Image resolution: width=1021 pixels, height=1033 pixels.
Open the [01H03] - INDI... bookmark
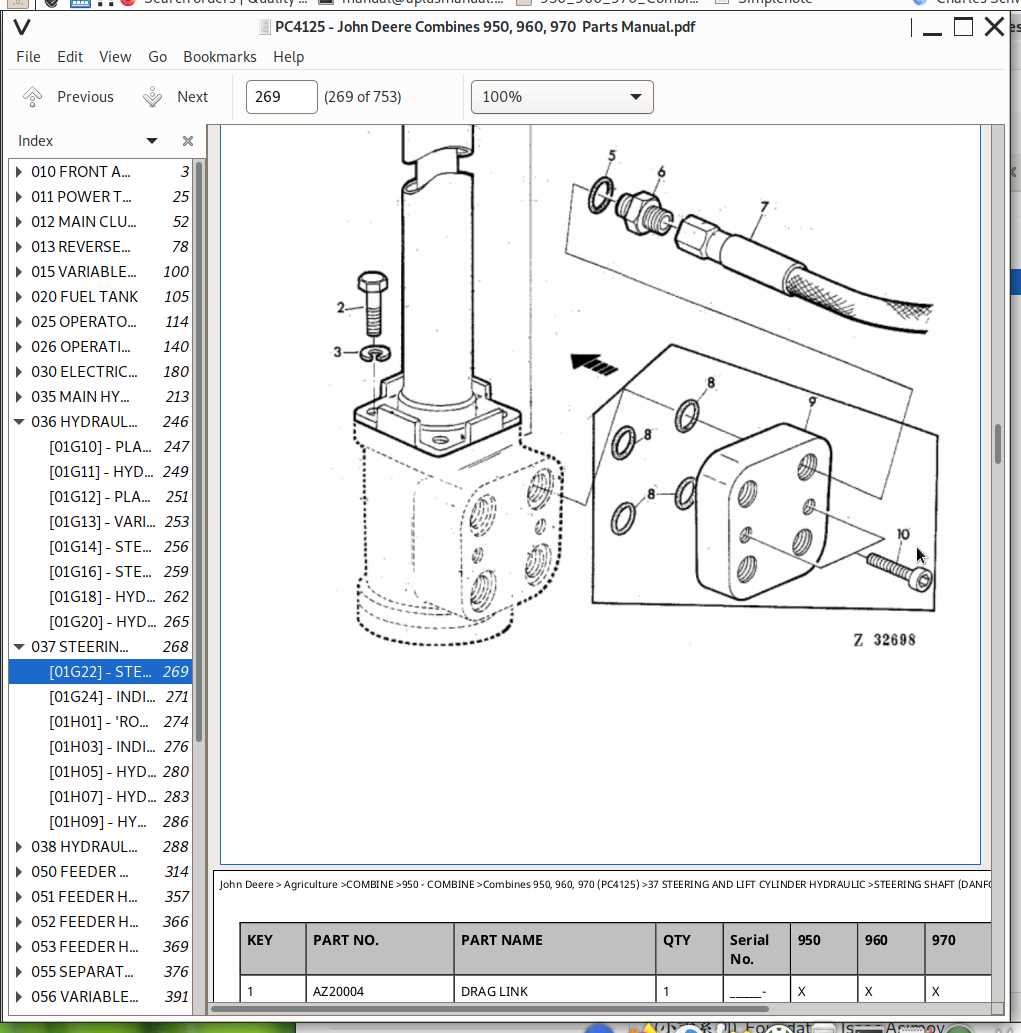coord(101,747)
